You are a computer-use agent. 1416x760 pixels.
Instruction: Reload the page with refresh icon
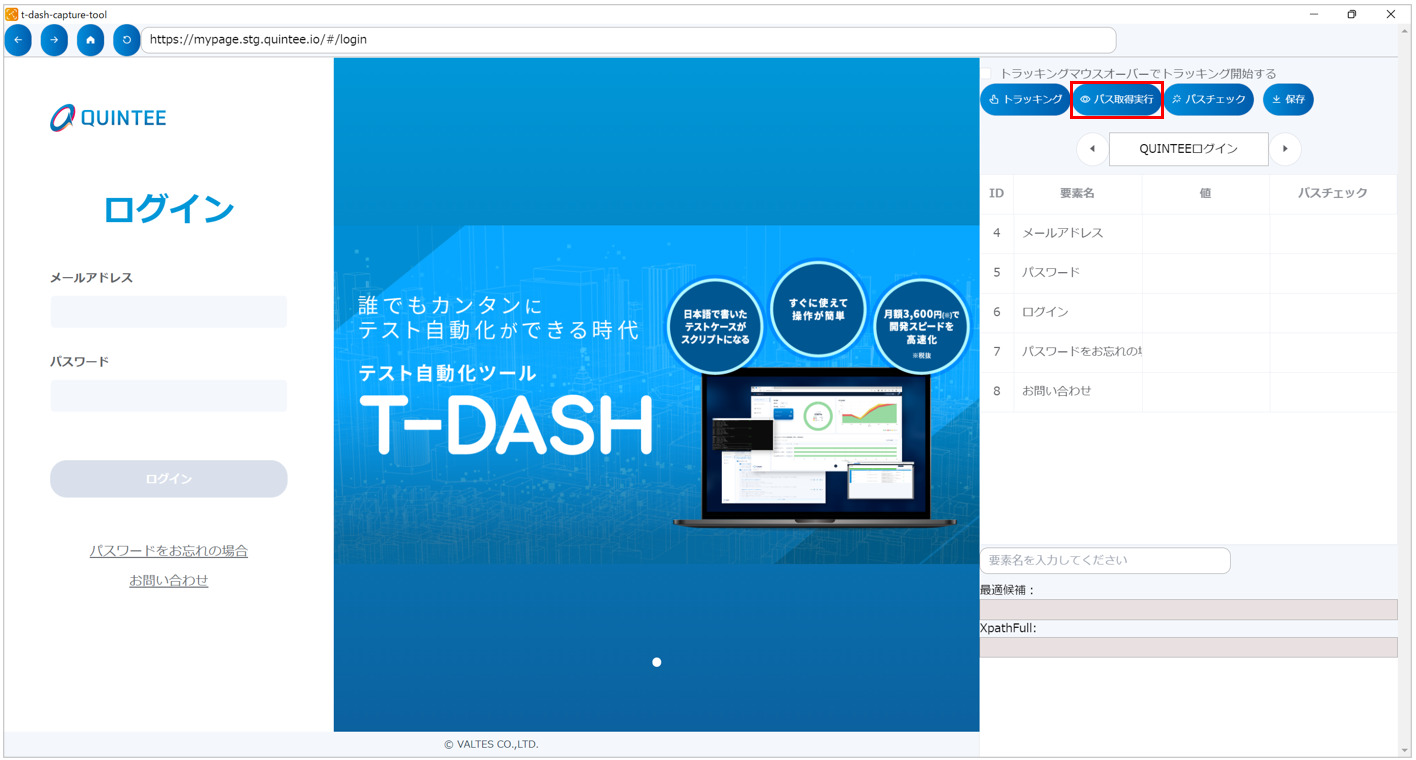pos(126,40)
